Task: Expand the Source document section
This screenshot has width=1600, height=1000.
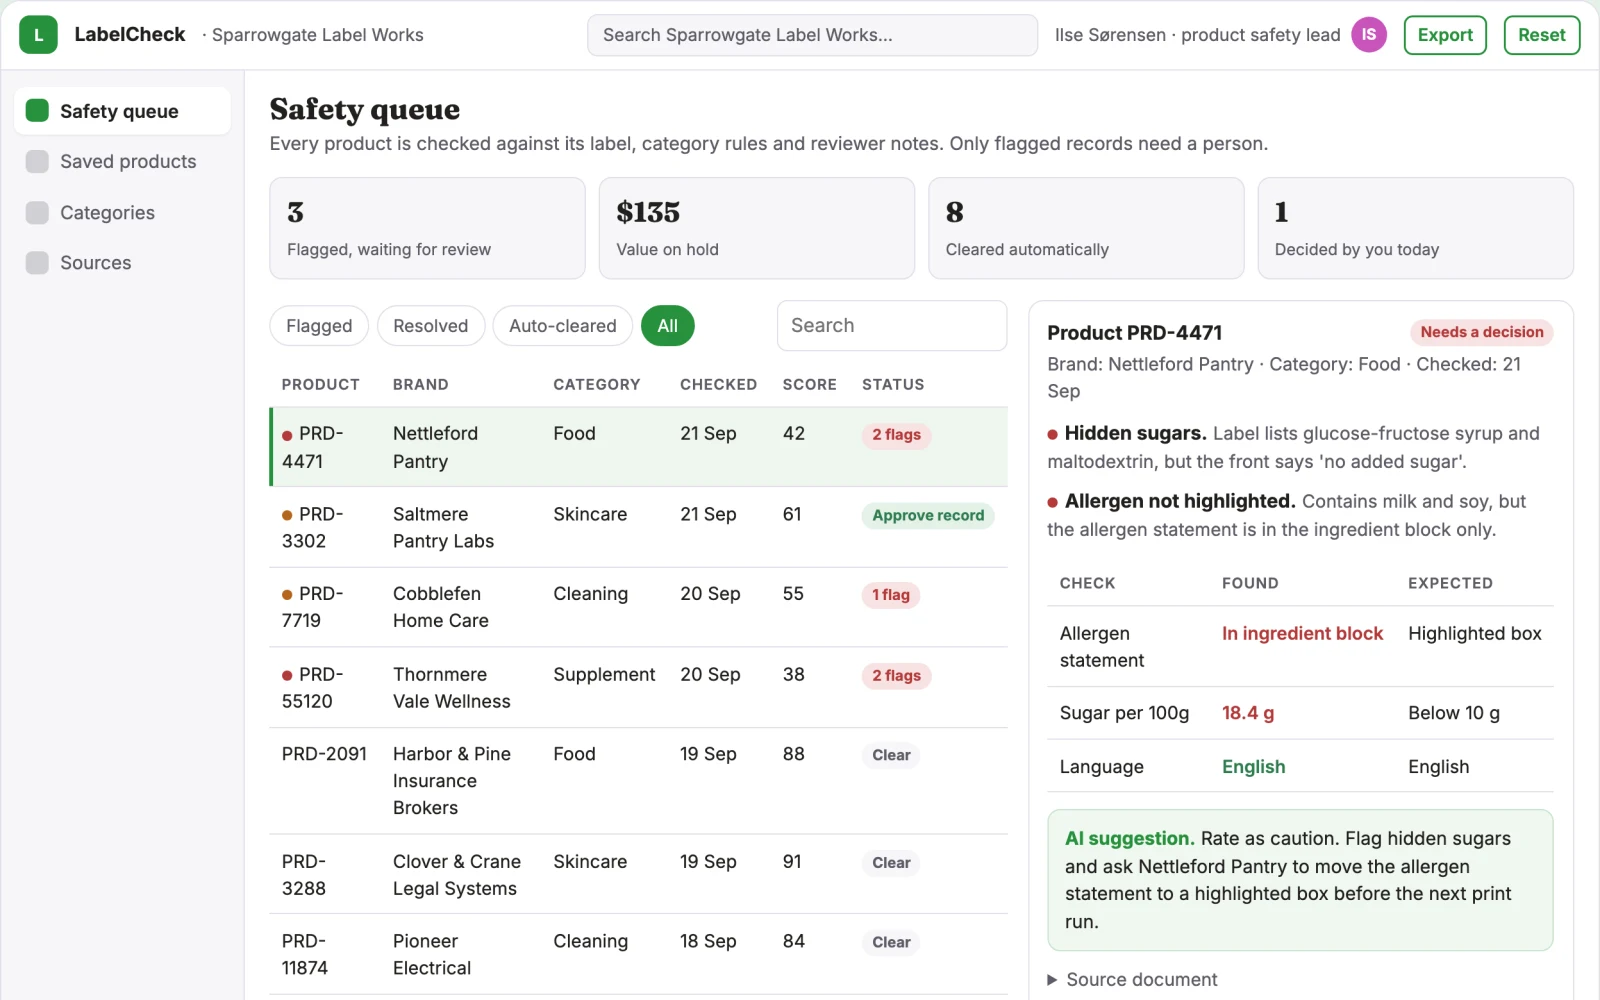Action: coord(1132,979)
